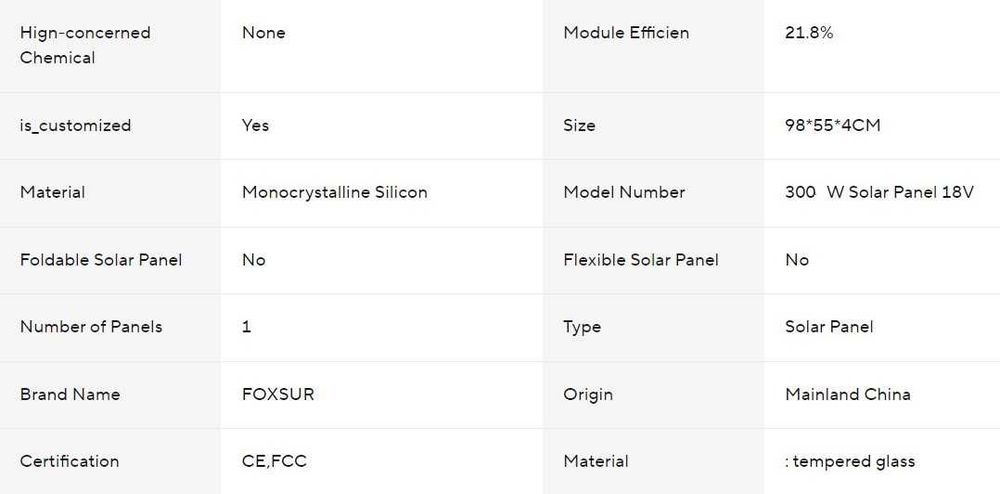This screenshot has width=1000, height=494.
Task: Click 'Monocrystalline Silicon' material value
Action: [x=334, y=193]
